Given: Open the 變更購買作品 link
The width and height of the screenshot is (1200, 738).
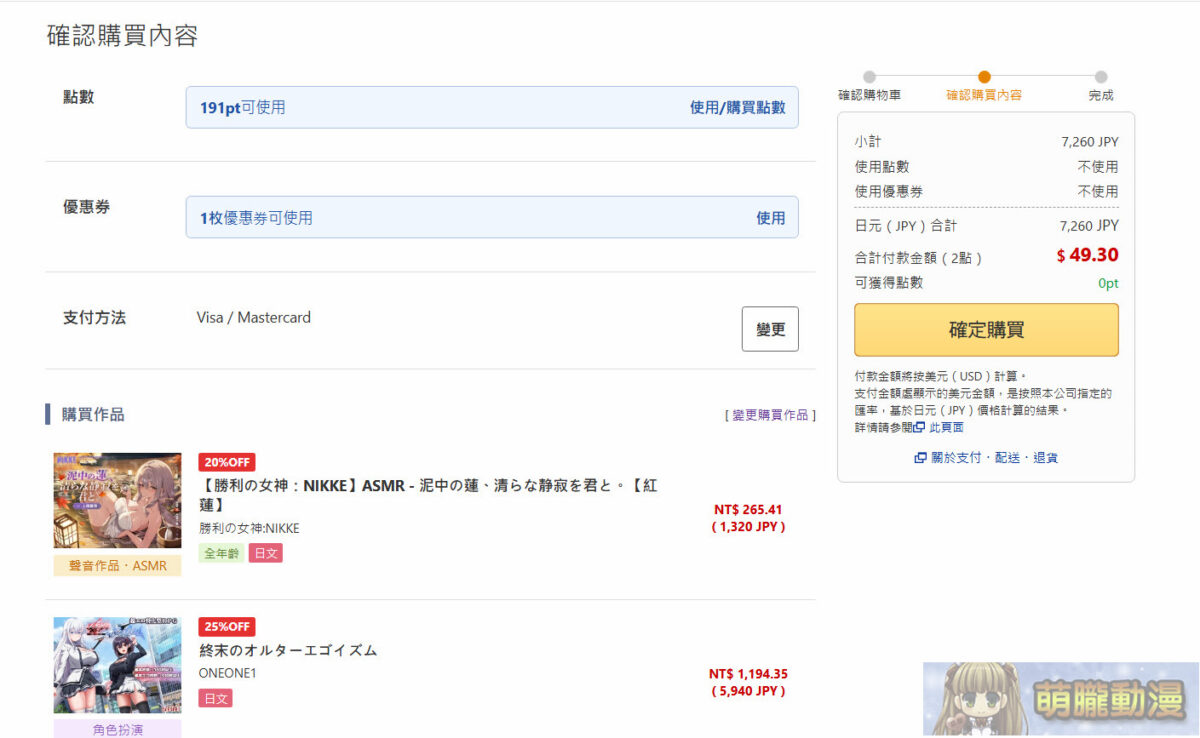Looking at the screenshot, I should 767,416.
